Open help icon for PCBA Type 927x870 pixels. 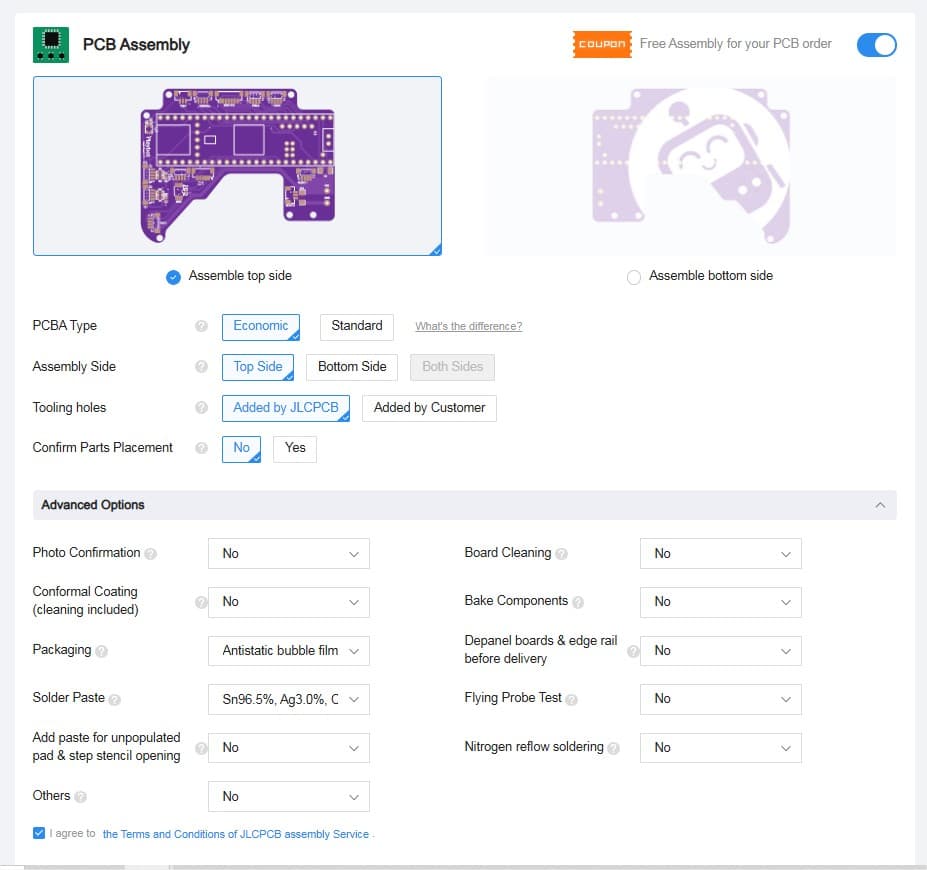pyautogui.click(x=202, y=326)
